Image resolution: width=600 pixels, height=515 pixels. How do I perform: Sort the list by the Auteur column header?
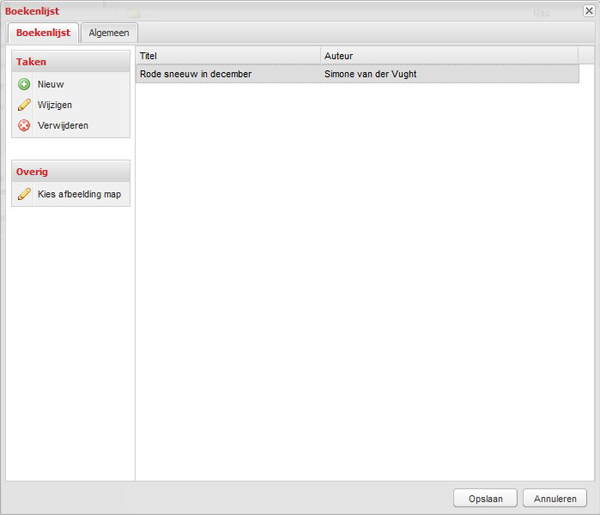tap(449, 56)
